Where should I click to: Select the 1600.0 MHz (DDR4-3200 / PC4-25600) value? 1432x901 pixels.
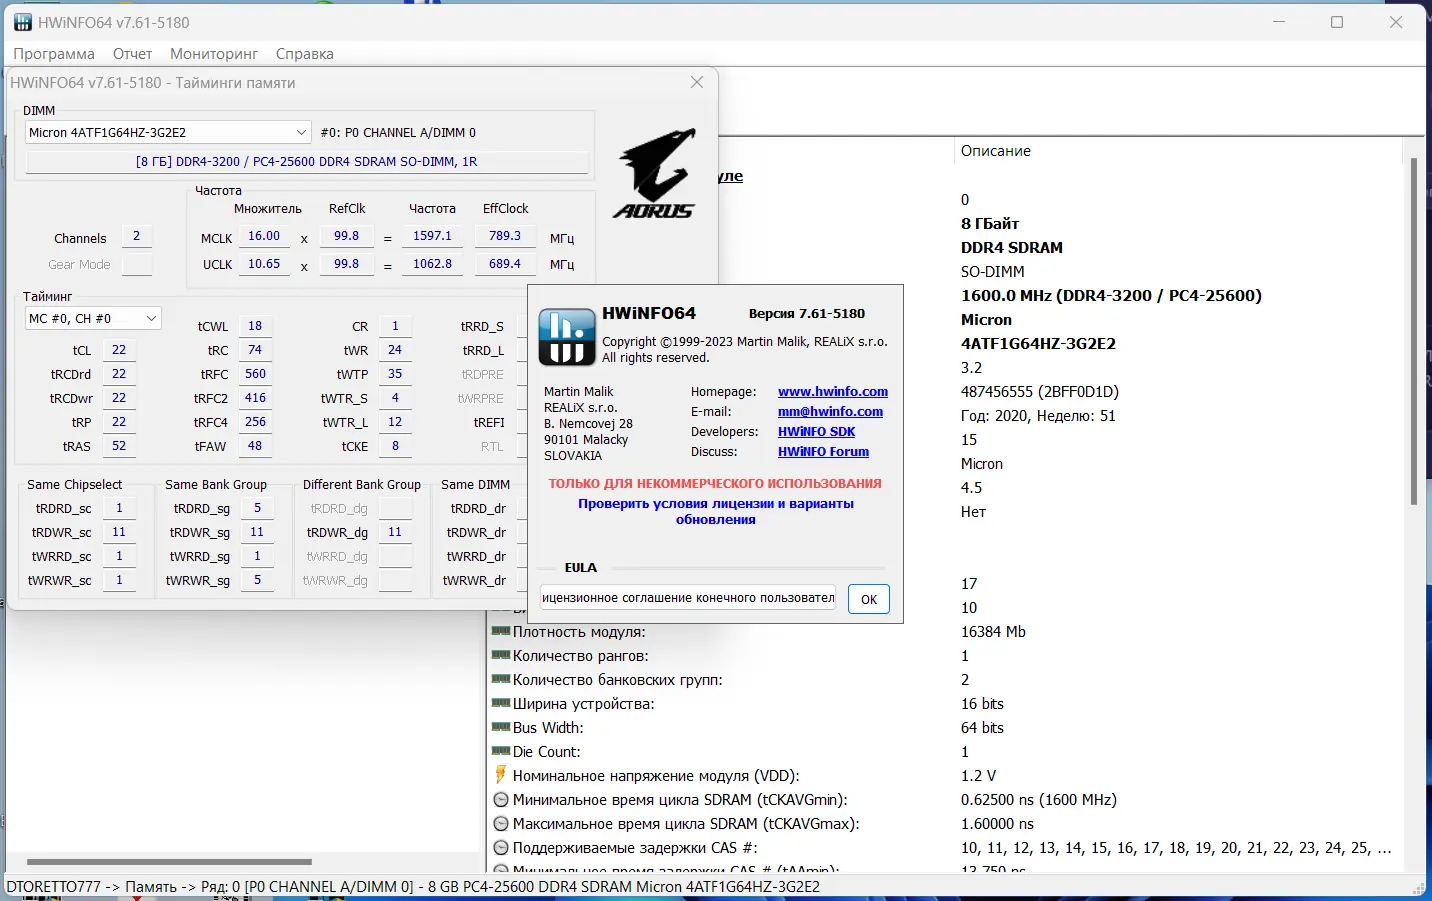1111,296
